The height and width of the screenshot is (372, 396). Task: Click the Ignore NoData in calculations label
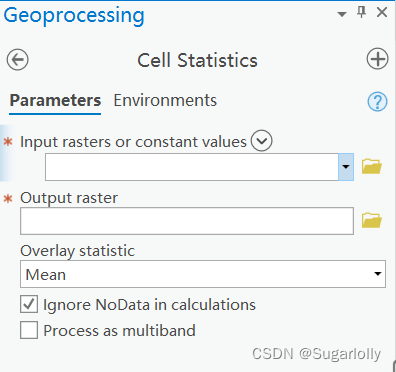[x=149, y=305]
